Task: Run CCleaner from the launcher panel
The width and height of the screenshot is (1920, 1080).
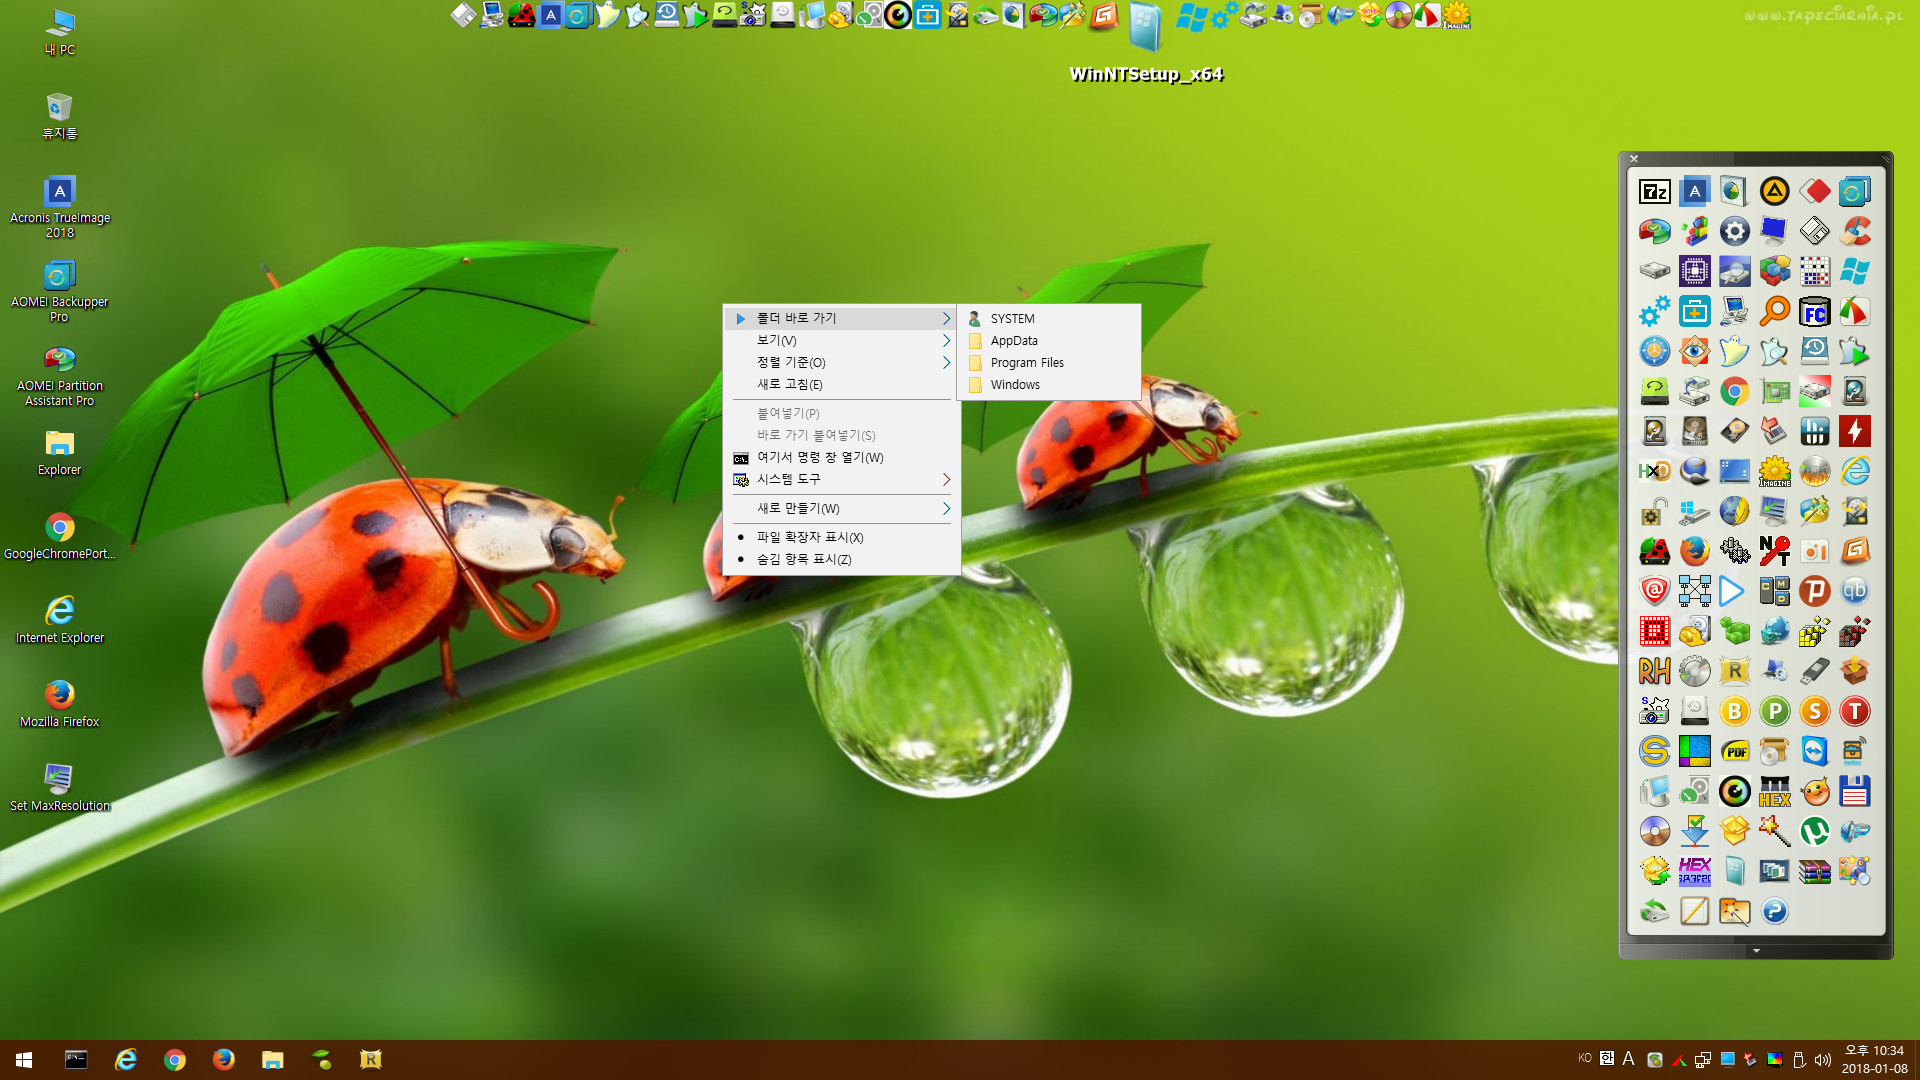Action: click(1854, 231)
